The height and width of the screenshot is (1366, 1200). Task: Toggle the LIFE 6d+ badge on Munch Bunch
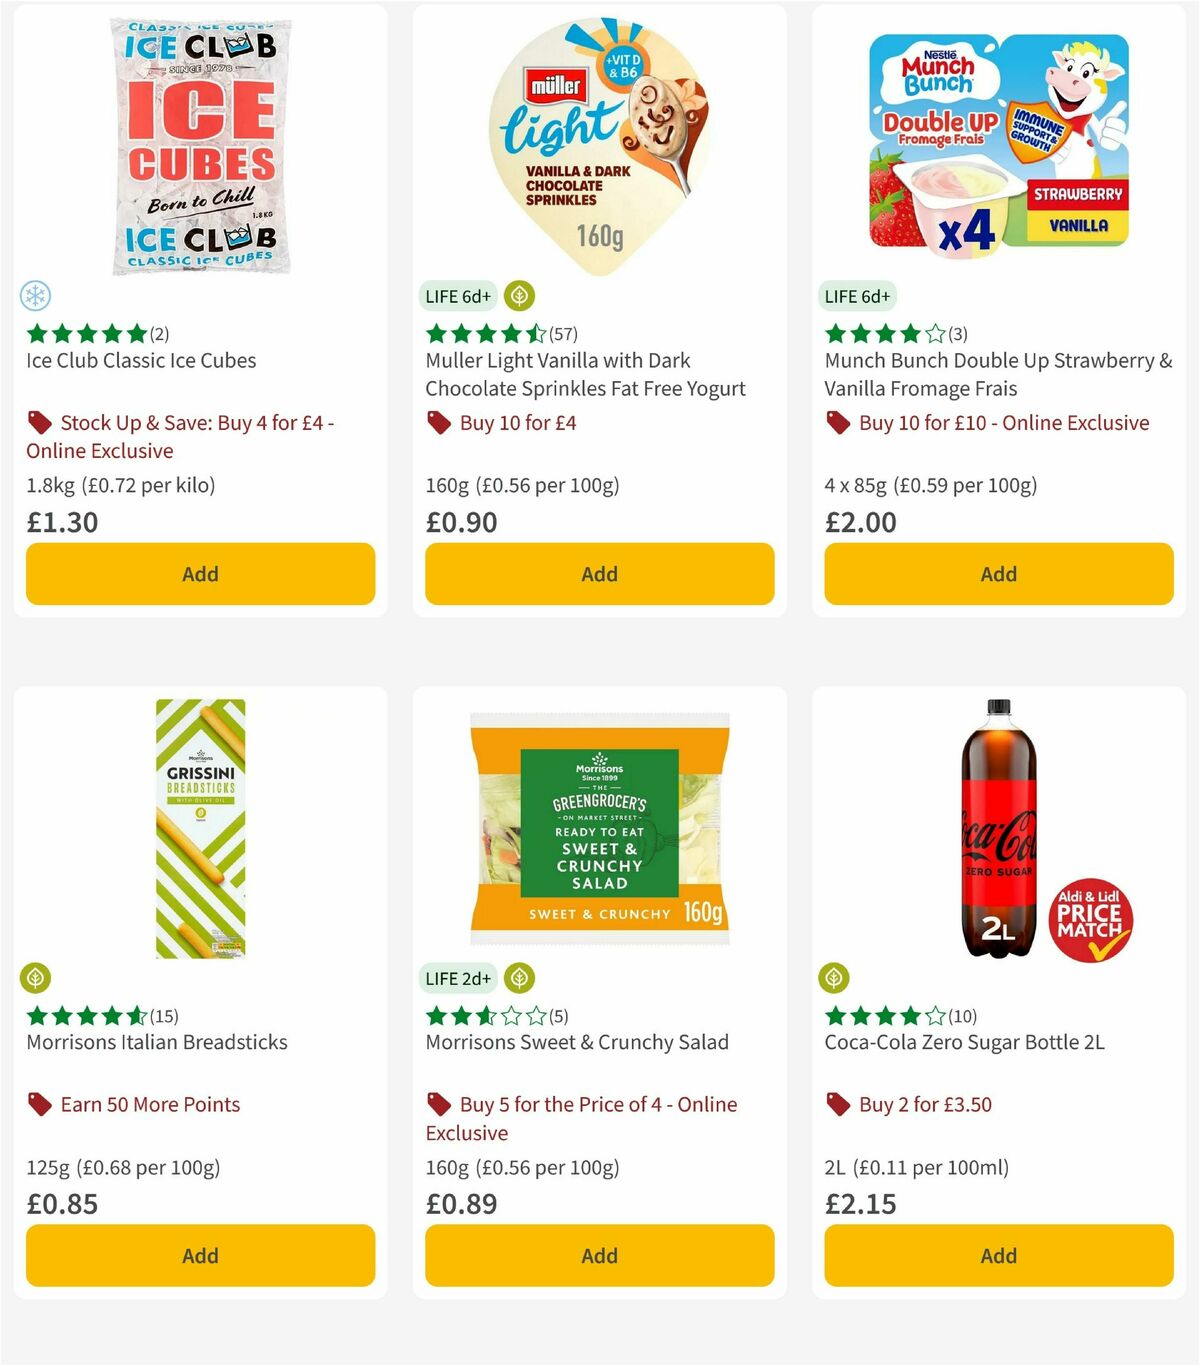pyautogui.click(x=857, y=296)
